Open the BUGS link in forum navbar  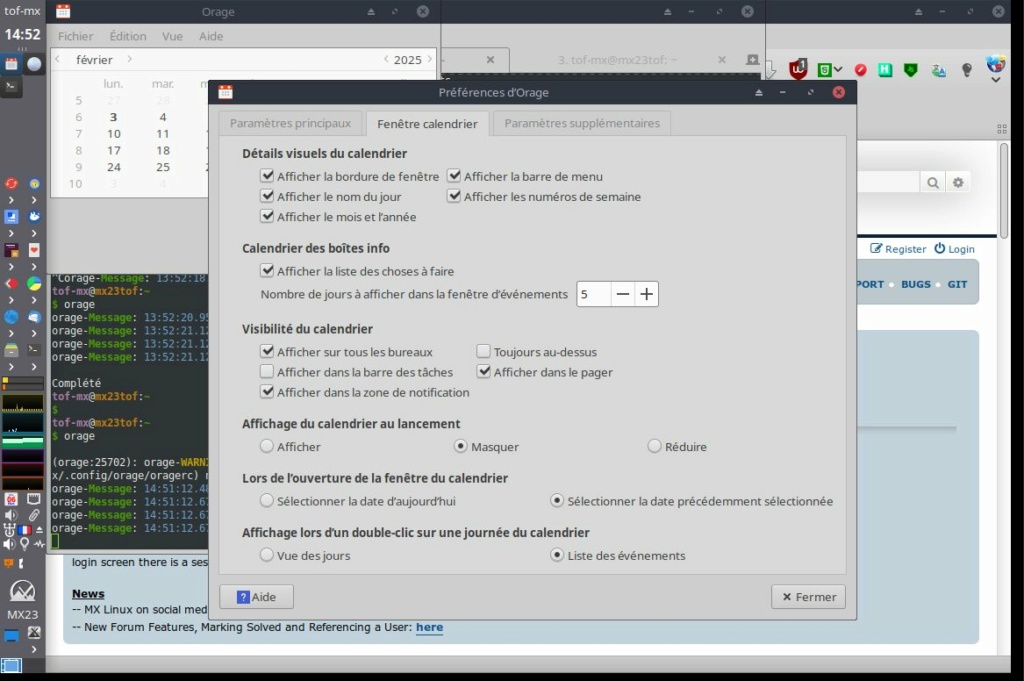pyautogui.click(x=916, y=285)
